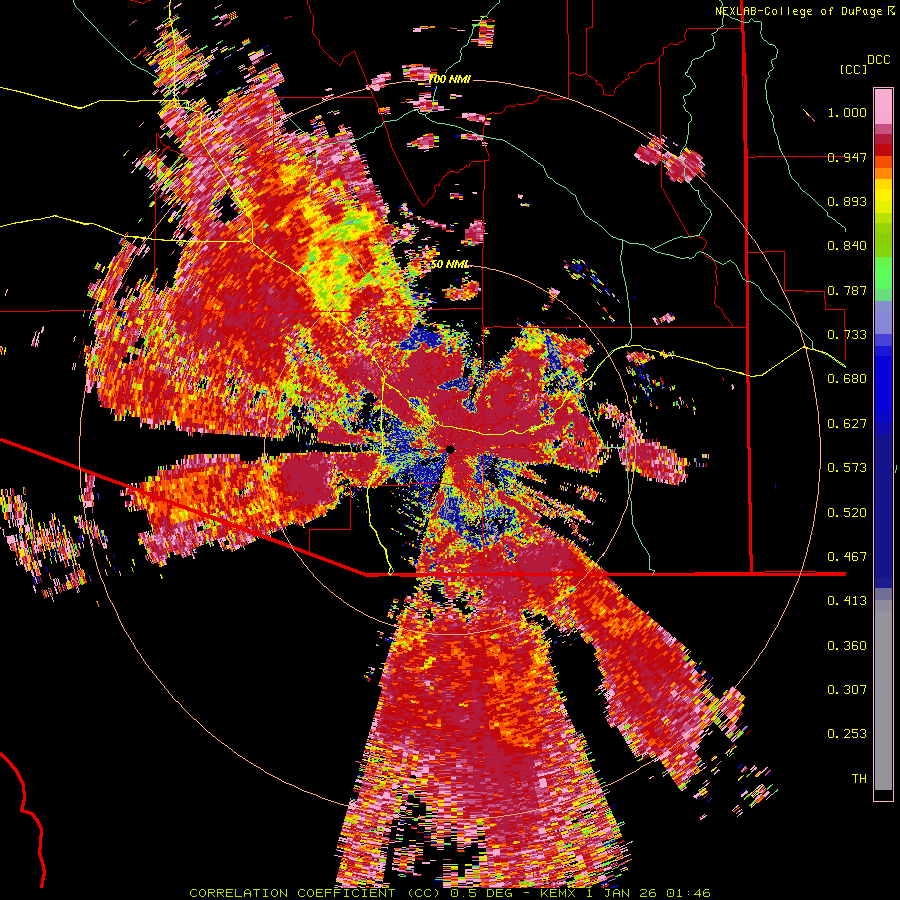
Task: Click the 100 NMI range ring label
Action: (449, 79)
